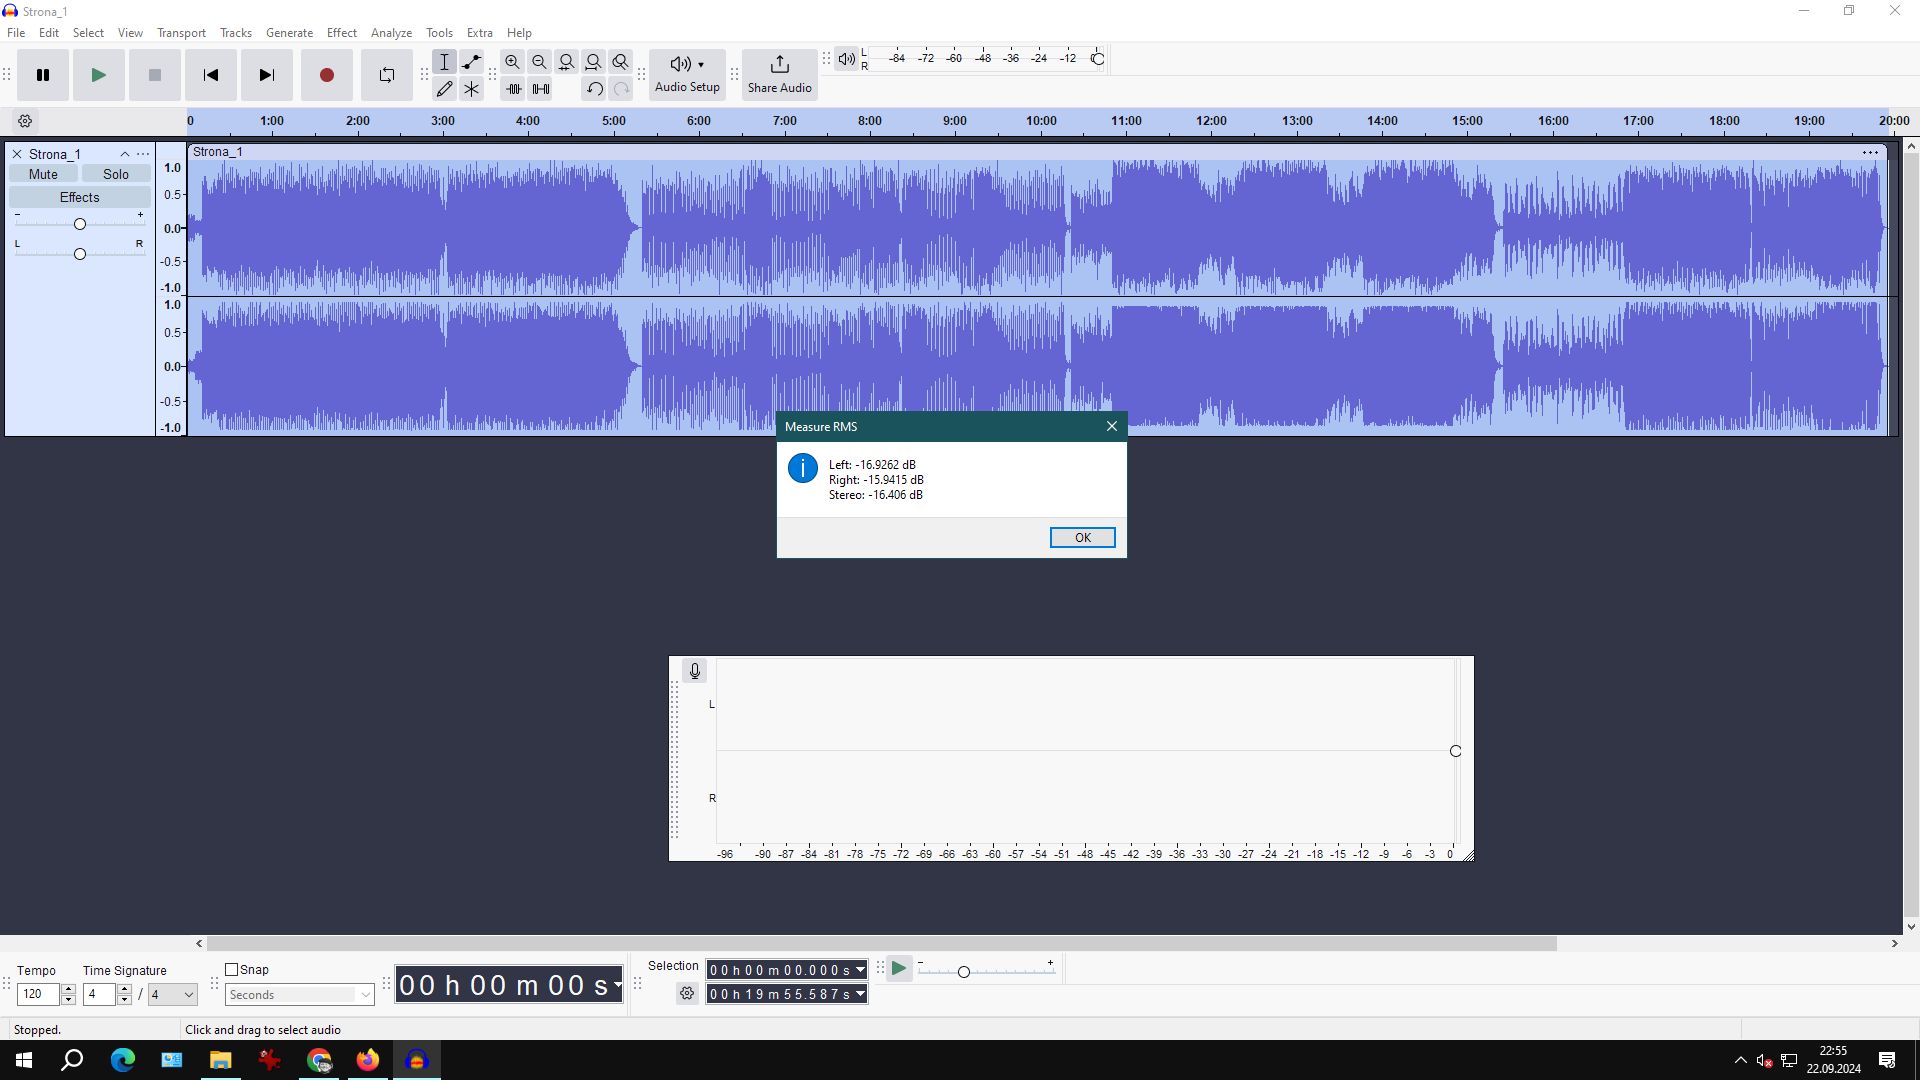Select the Multi-tool asterisk icon

tap(472, 89)
